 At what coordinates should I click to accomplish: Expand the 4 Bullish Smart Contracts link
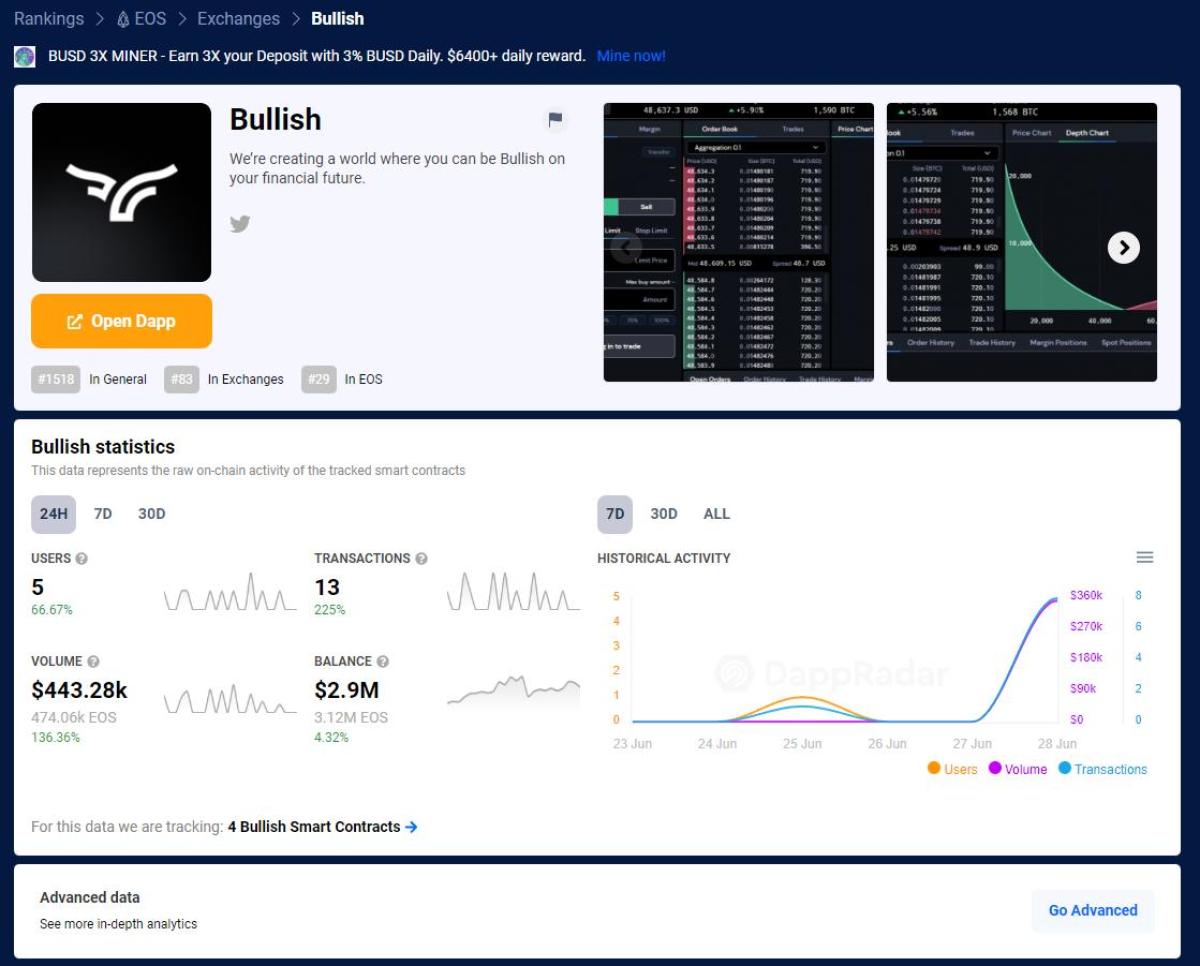[322, 827]
